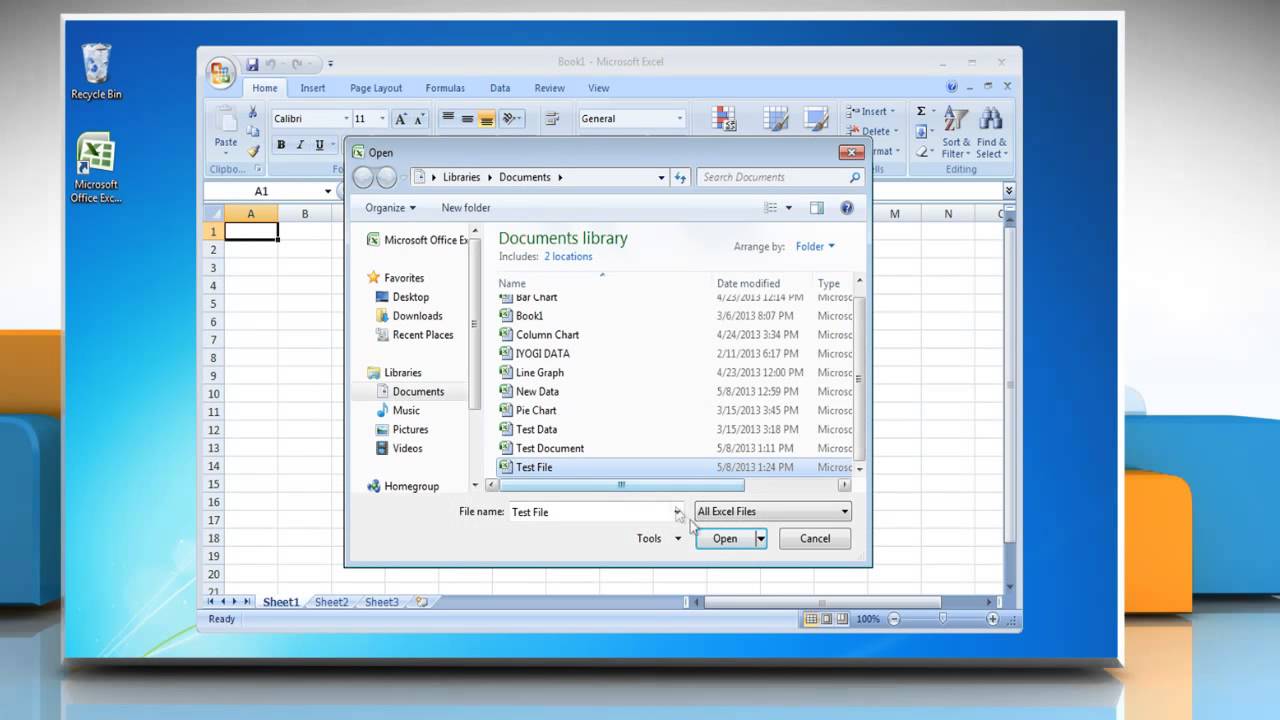
Task: Open Find & Select binoculars
Action: coord(991,133)
